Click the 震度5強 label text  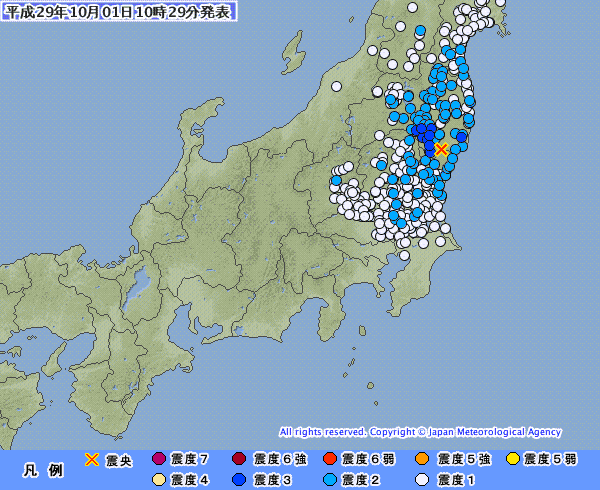coord(464,459)
